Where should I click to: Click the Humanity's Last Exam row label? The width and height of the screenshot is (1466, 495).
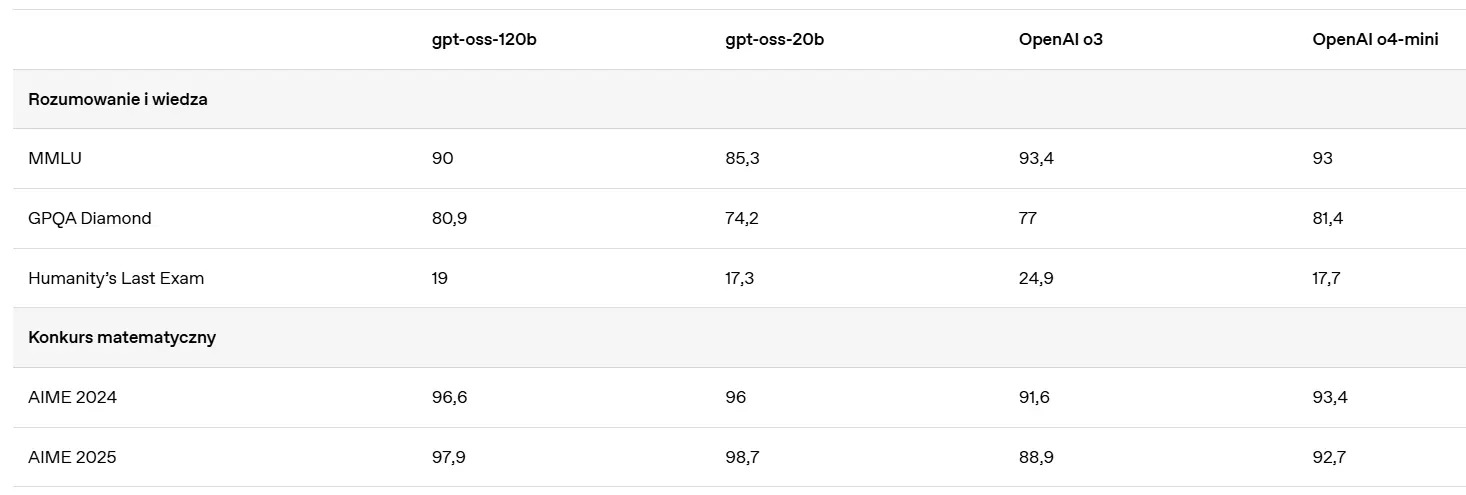coord(116,278)
